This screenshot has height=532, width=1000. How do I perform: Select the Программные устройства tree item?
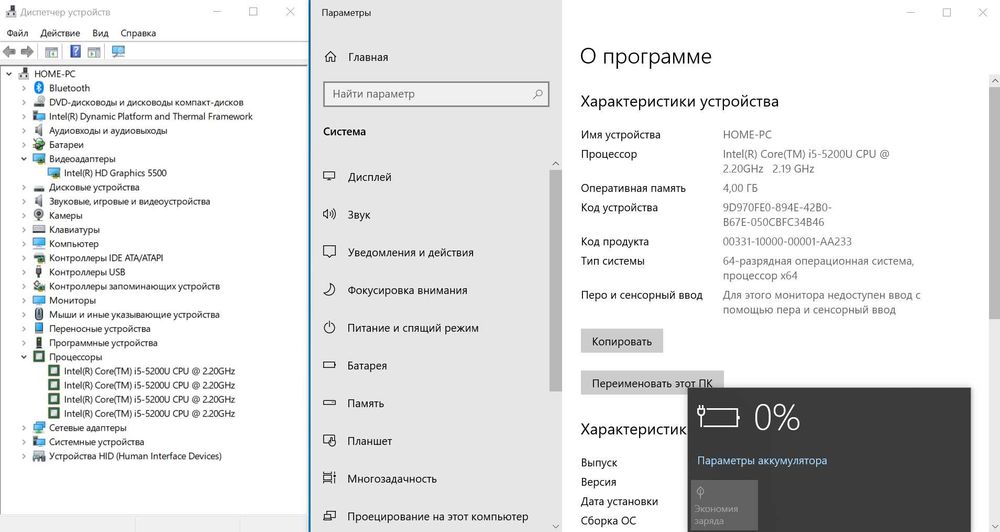pyautogui.click(x=103, y=343)
